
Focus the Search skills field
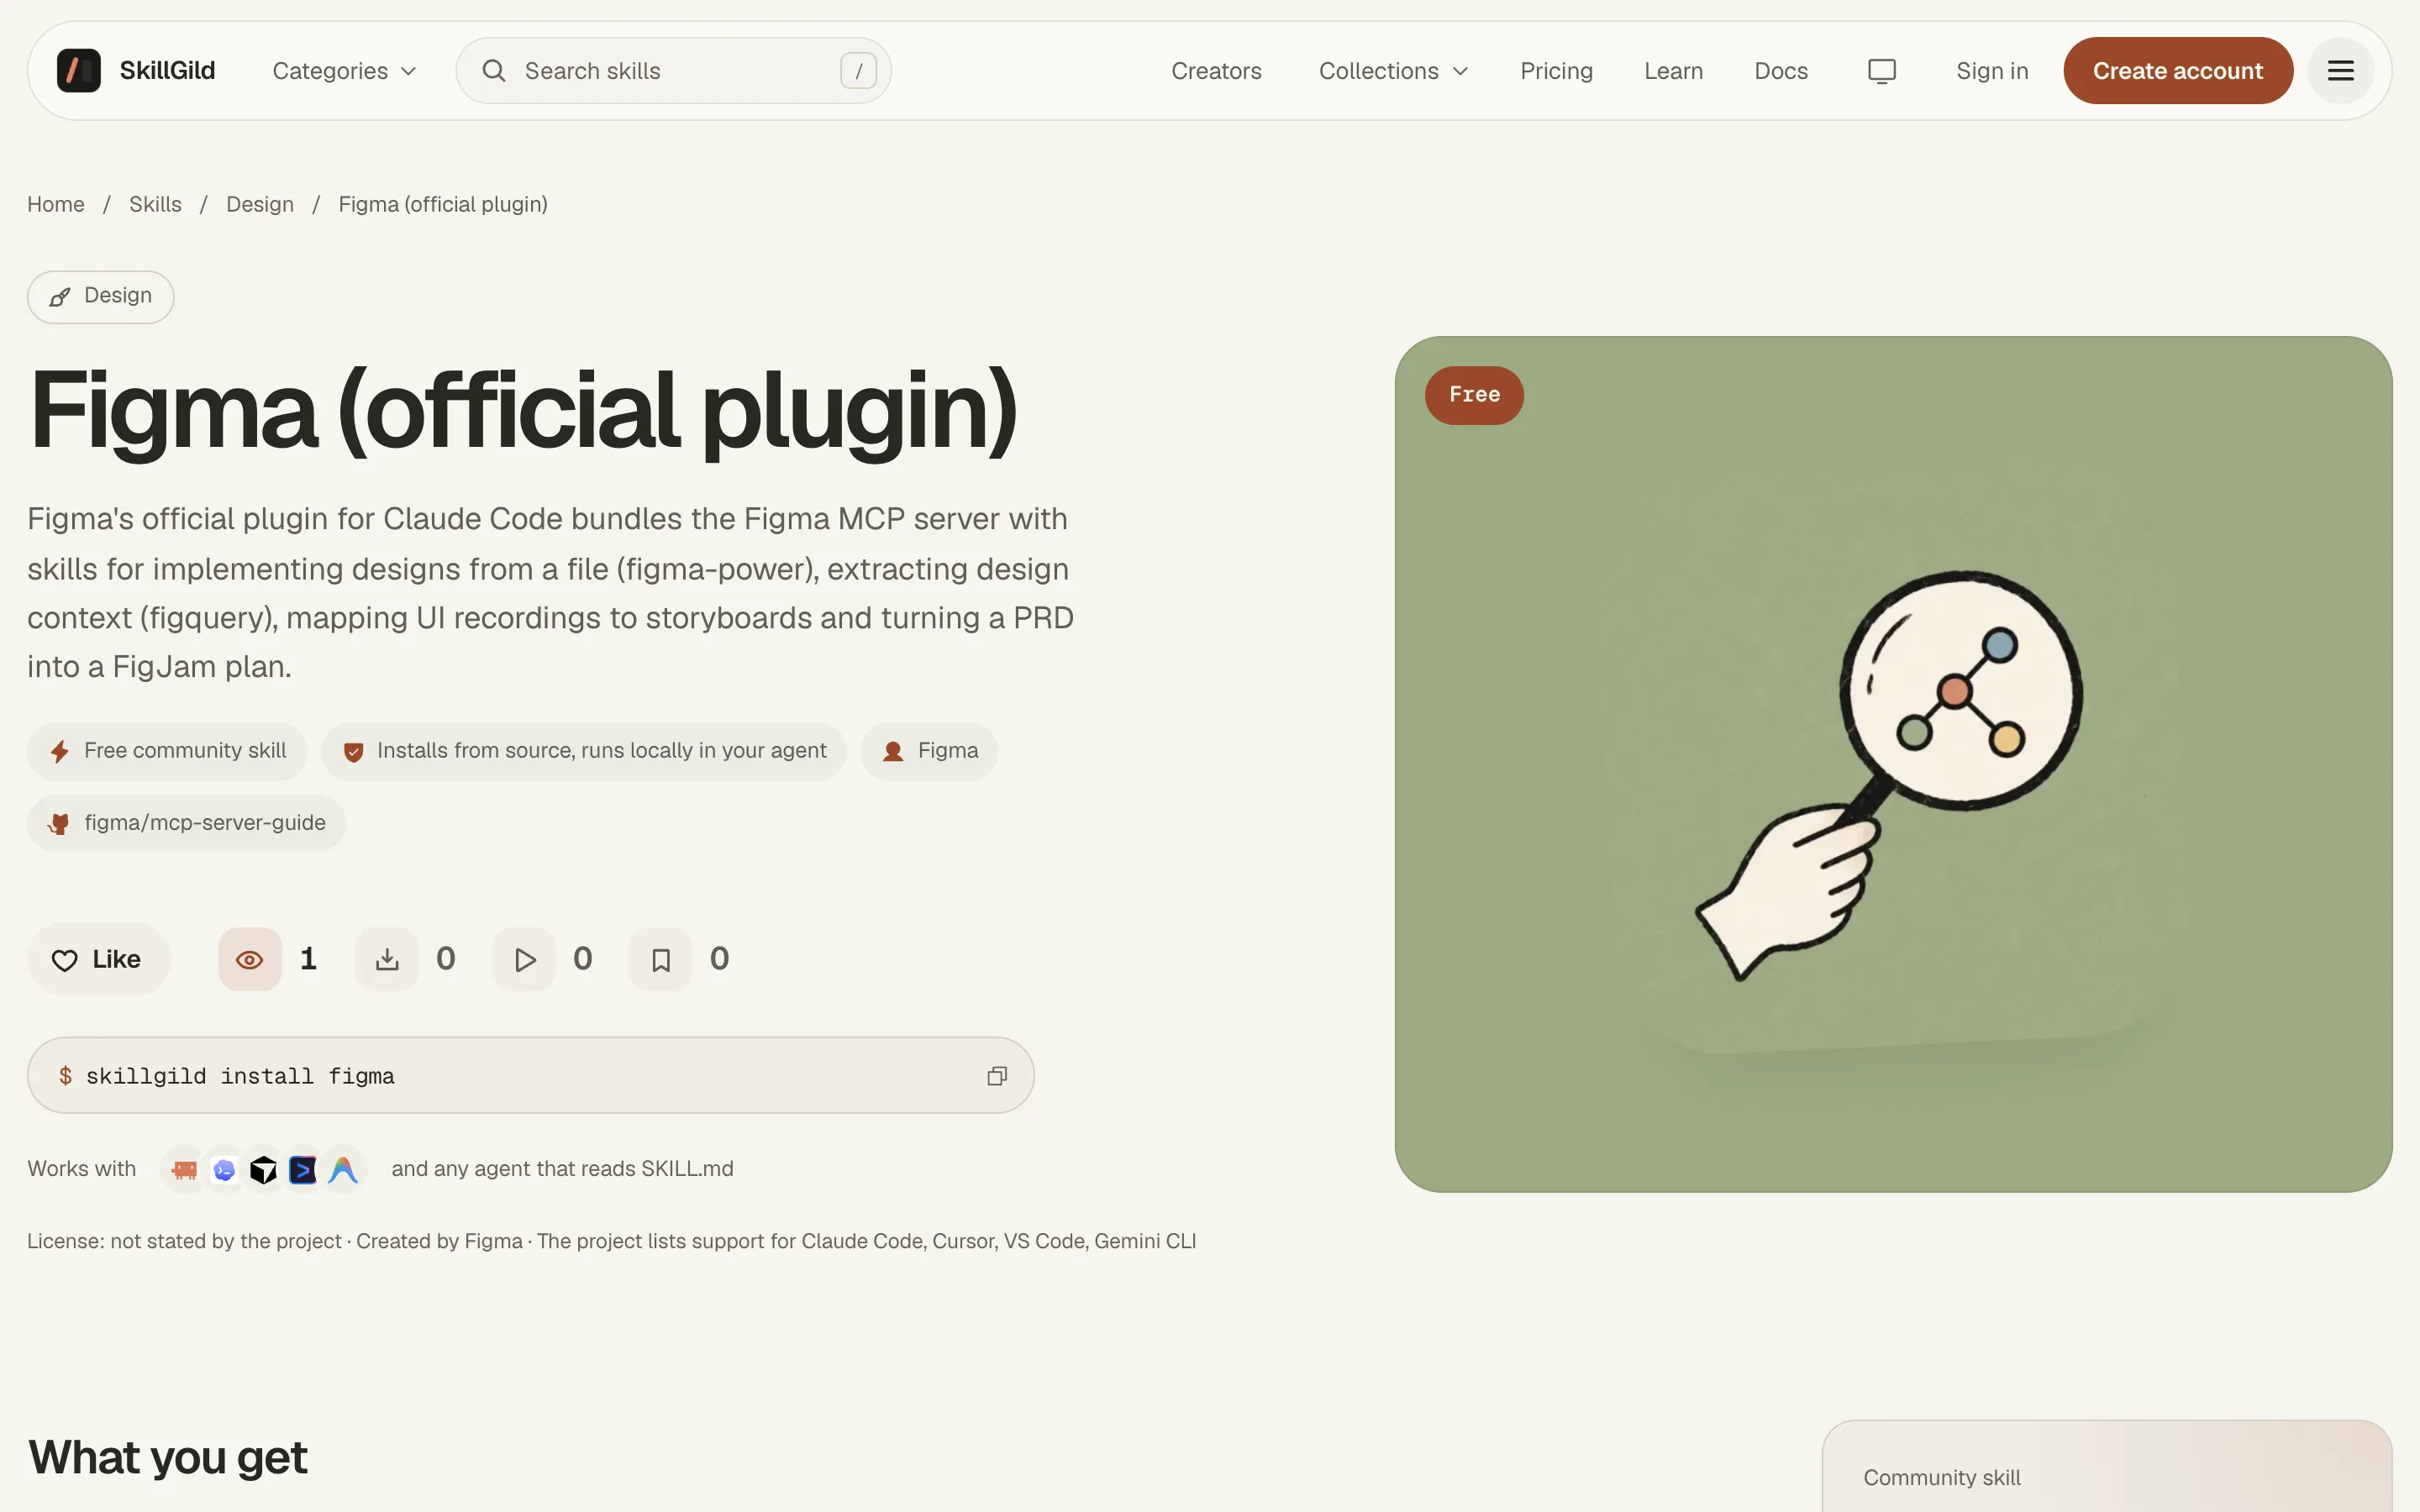pos(673,71)
